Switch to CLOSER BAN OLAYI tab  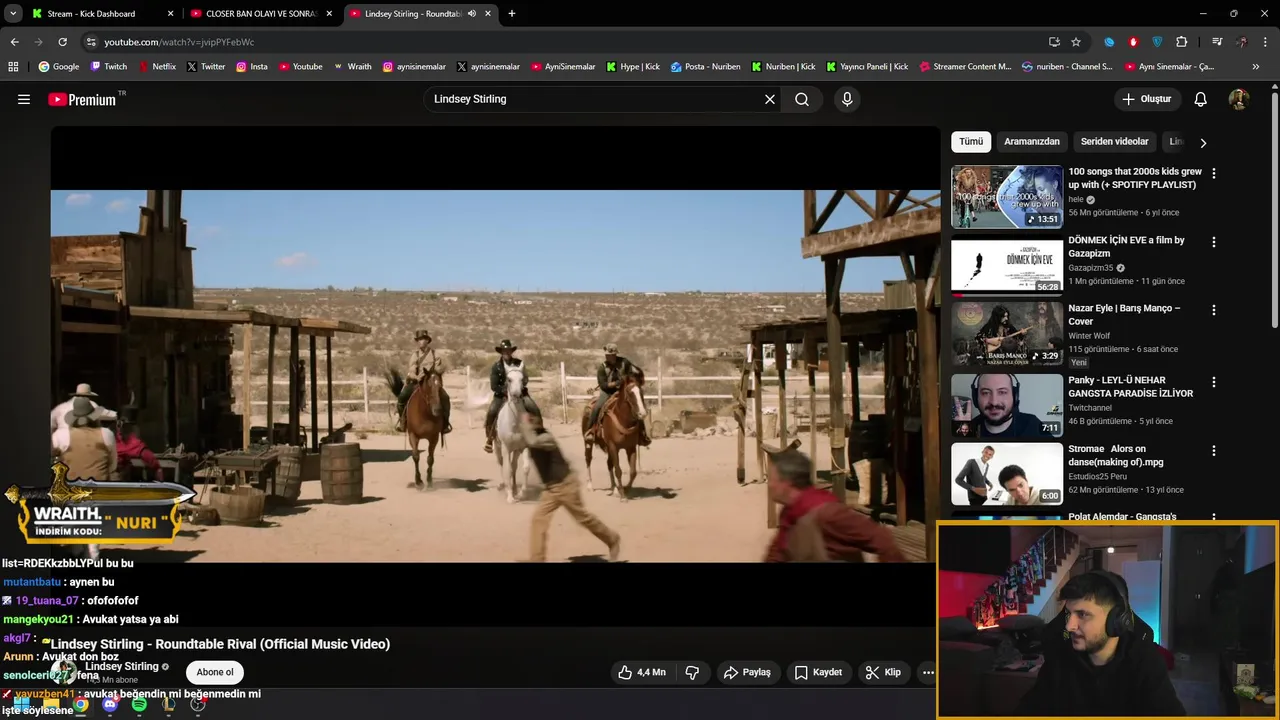click(x=260, y=14)
